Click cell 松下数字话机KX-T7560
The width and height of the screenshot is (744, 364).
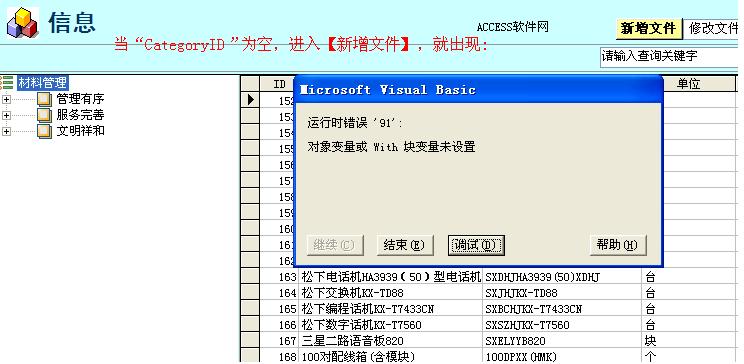pos(391,325)
